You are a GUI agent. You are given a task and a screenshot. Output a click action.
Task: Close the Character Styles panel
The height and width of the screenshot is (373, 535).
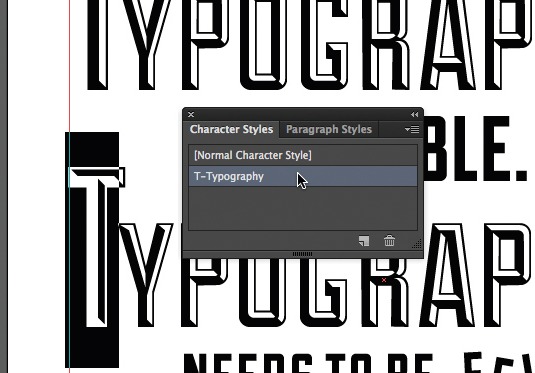191,114
